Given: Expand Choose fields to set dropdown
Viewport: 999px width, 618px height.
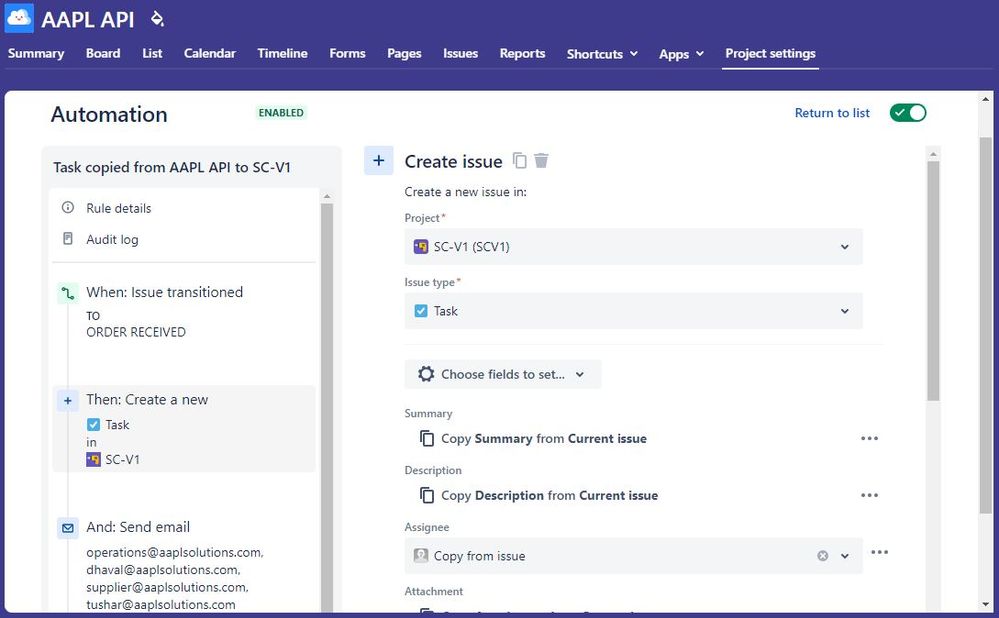Looking at the screenshot, I should [503, 374].
